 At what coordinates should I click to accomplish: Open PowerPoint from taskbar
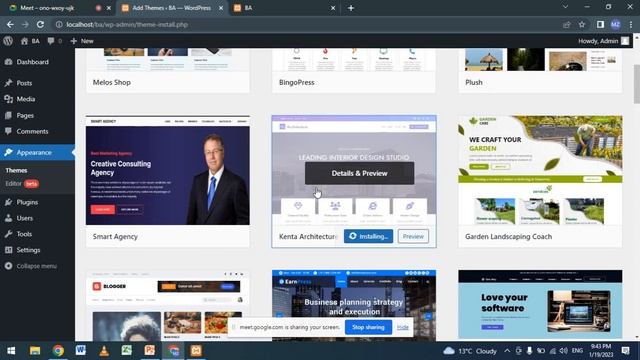tap(150, 351)
